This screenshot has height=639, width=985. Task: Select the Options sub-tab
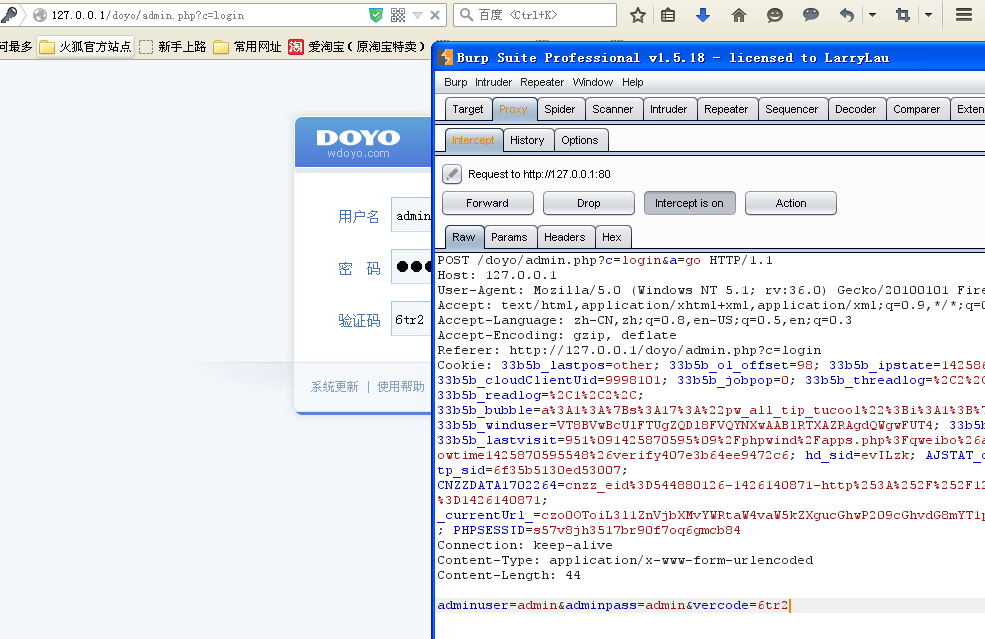coord(580,140)
